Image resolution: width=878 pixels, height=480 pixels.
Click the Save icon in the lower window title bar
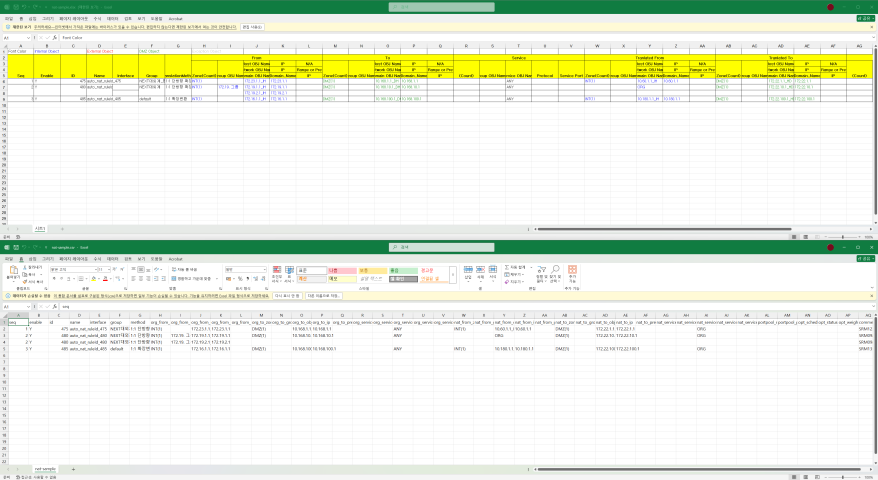(16, 247)
